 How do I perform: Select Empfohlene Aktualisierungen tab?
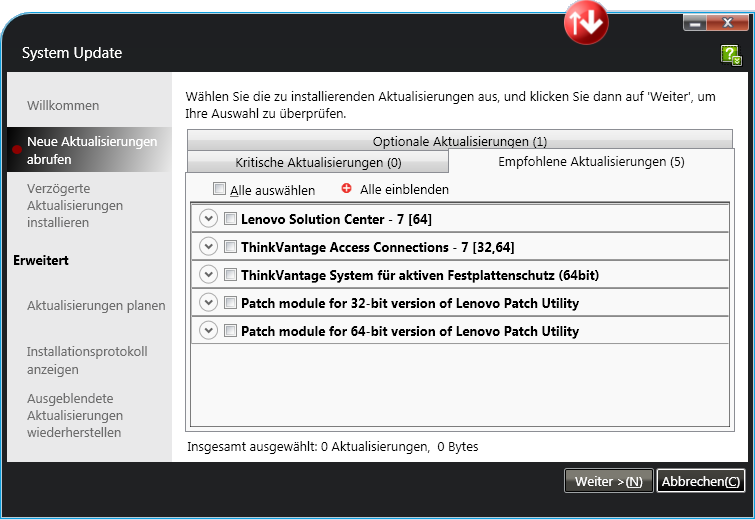click(x=591, y=161)
